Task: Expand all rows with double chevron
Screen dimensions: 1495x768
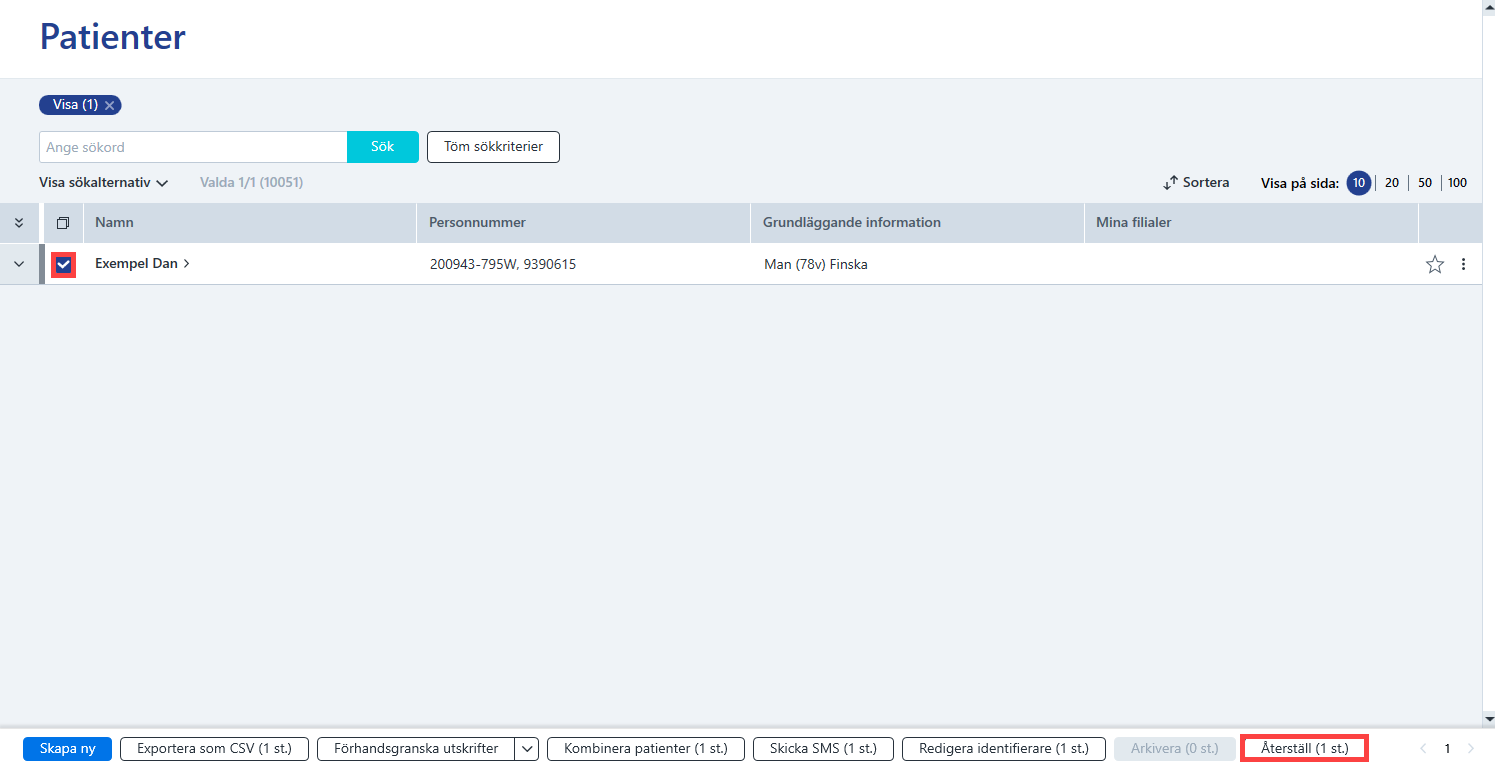Action: click(19, 222)
